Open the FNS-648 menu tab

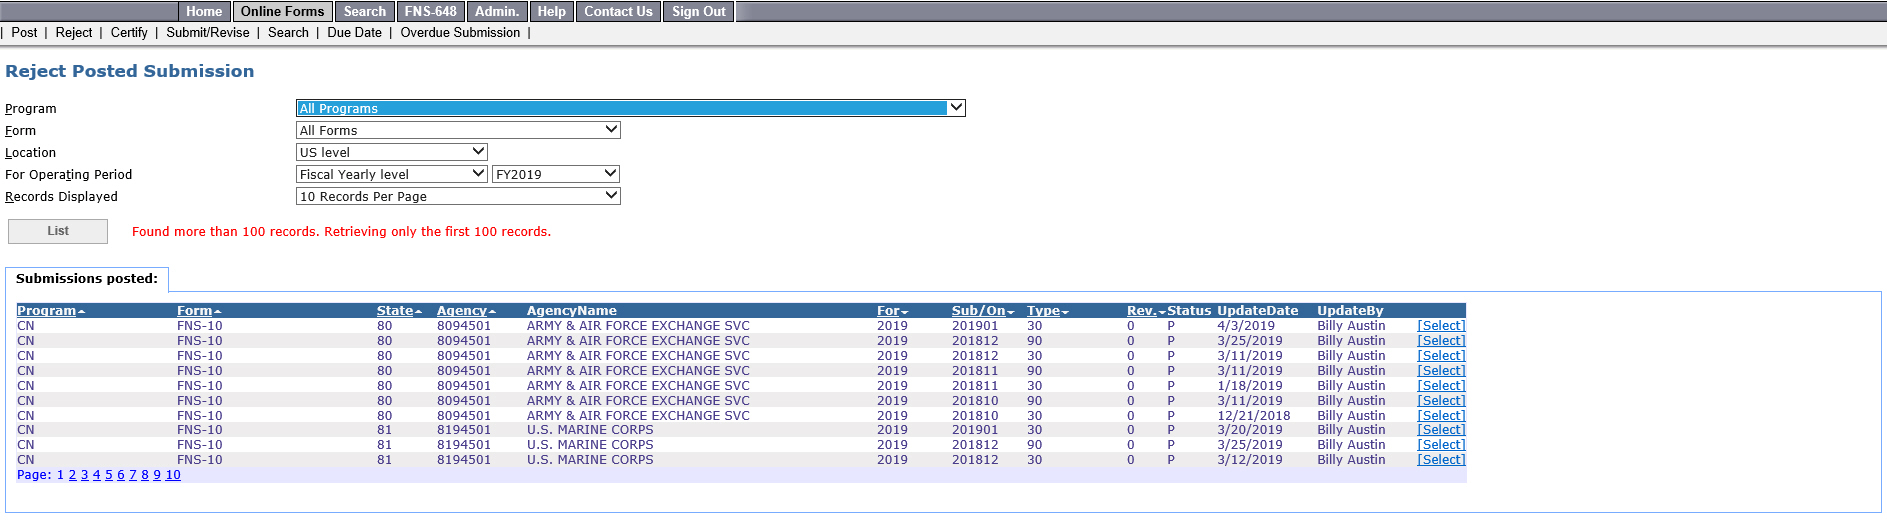[430, 11]
